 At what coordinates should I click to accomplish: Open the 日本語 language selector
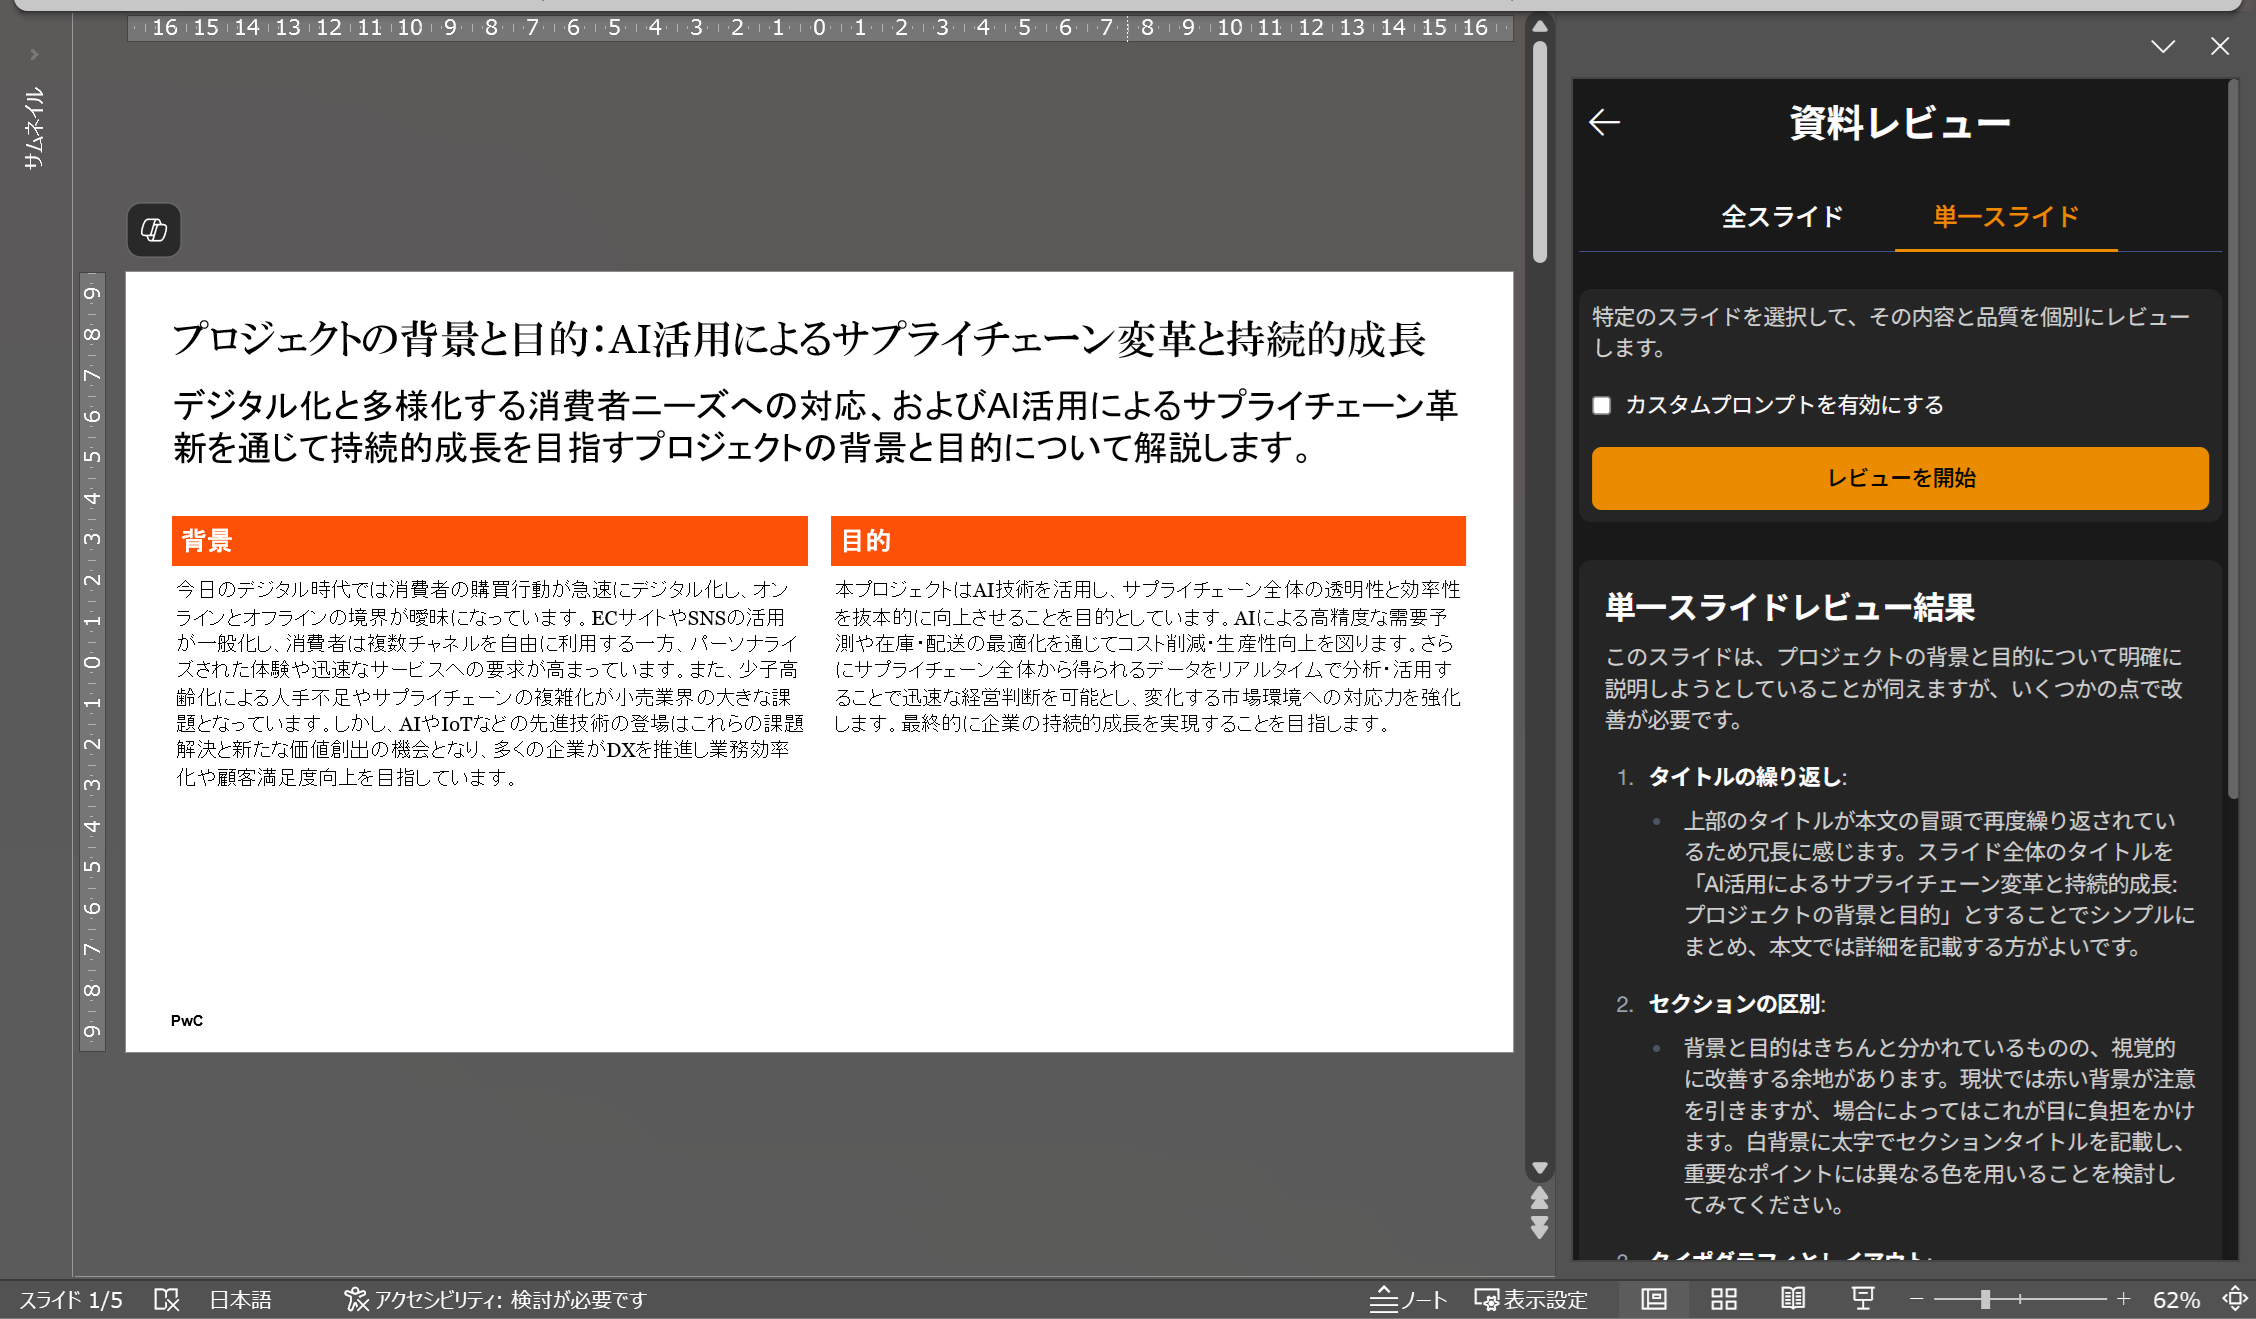tap(240, 1299)
